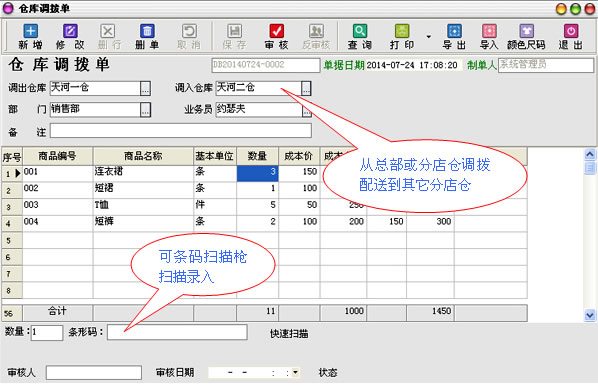This screenshot has width=598, height=386.
Task: Open the 调出仓库 lookup ellipsis button
Action: (x=145, y=88)
